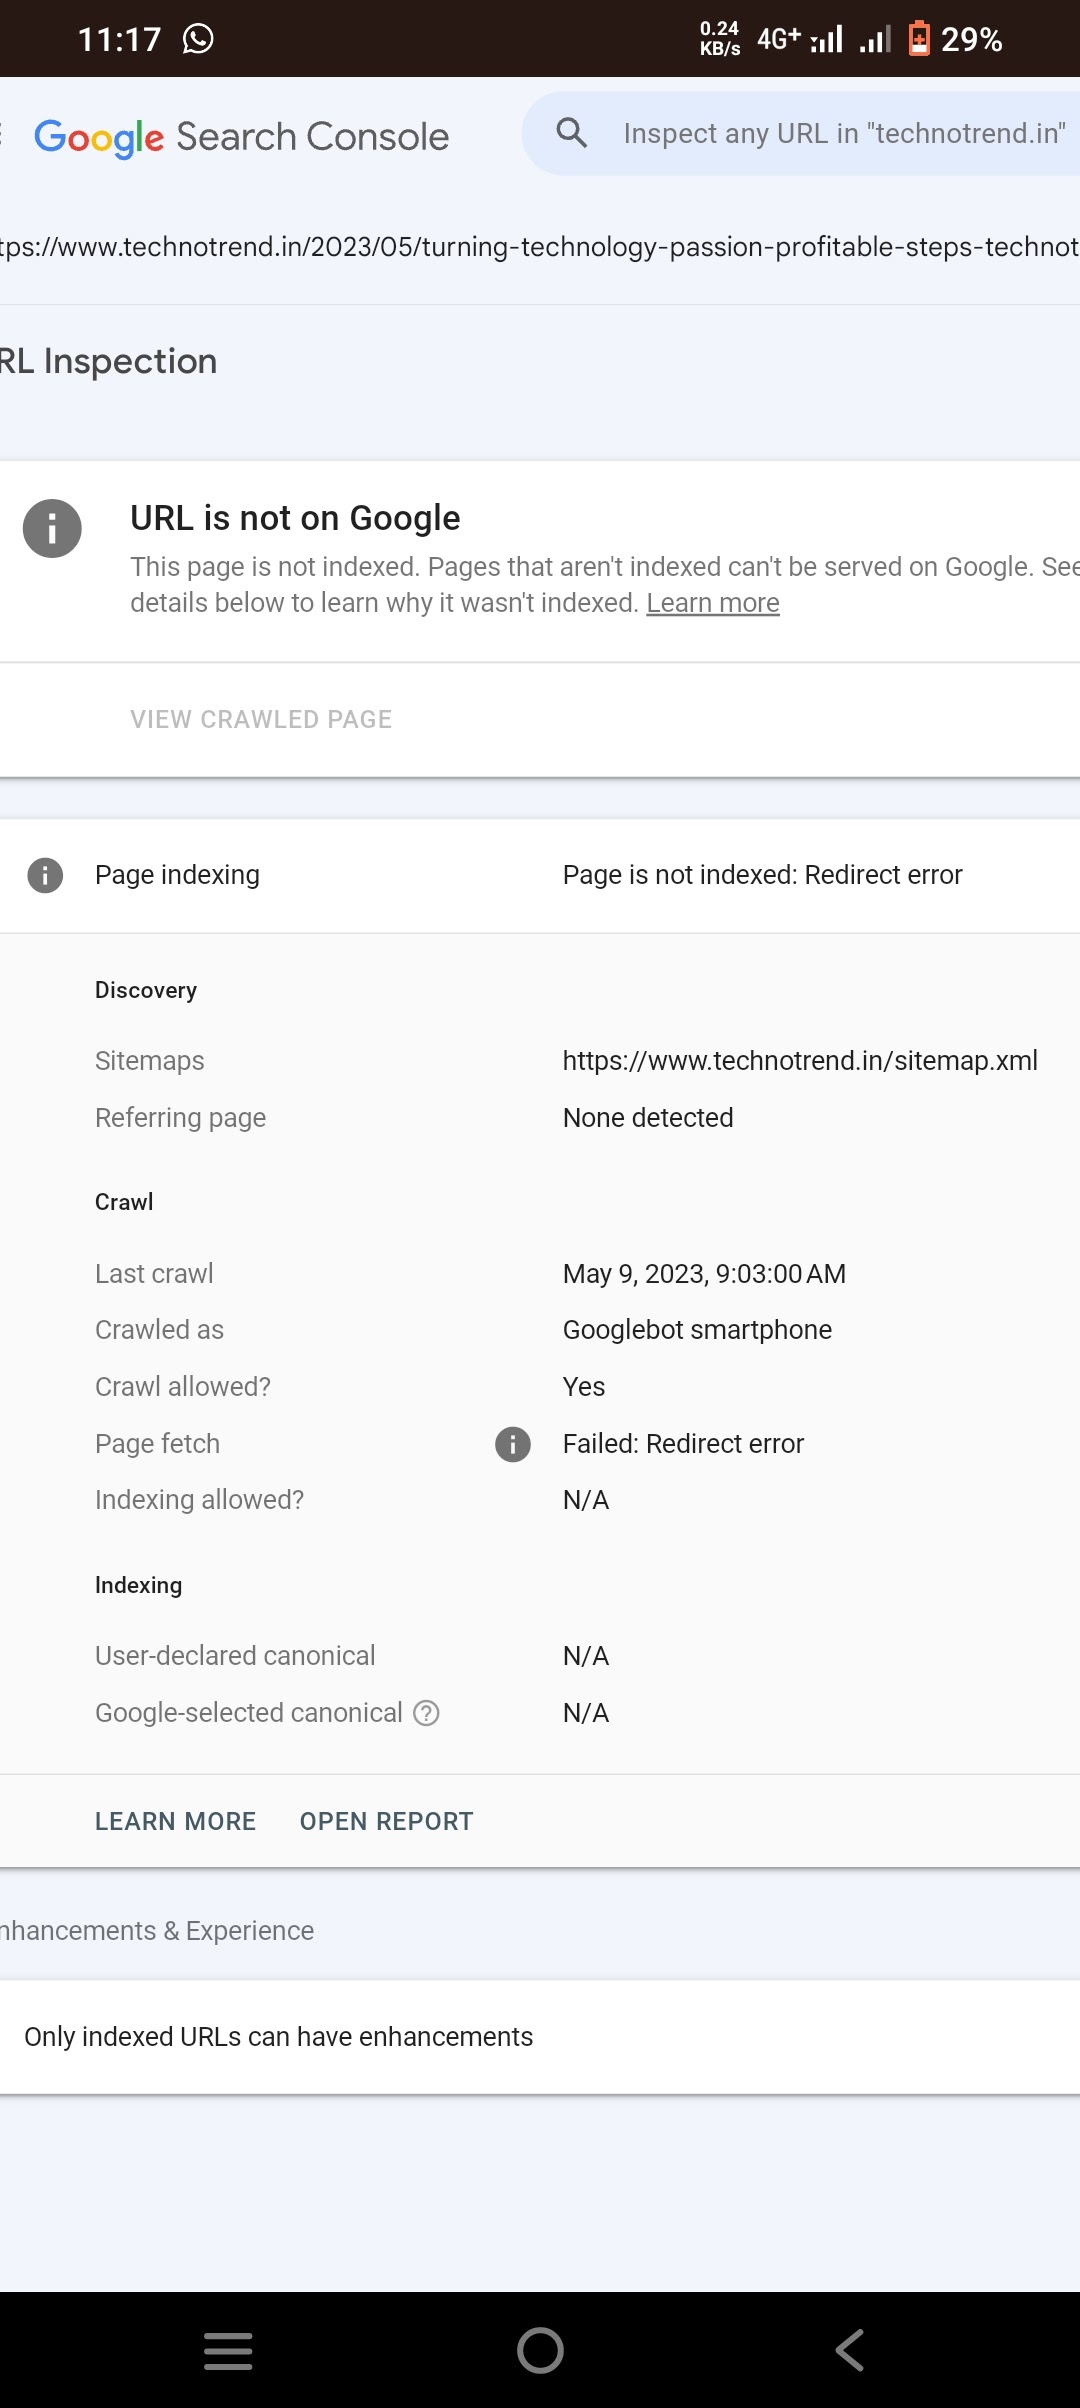
Task: Open Google-selected canonical help icon
Action: pyautogui.click(x=427, y=1713)
